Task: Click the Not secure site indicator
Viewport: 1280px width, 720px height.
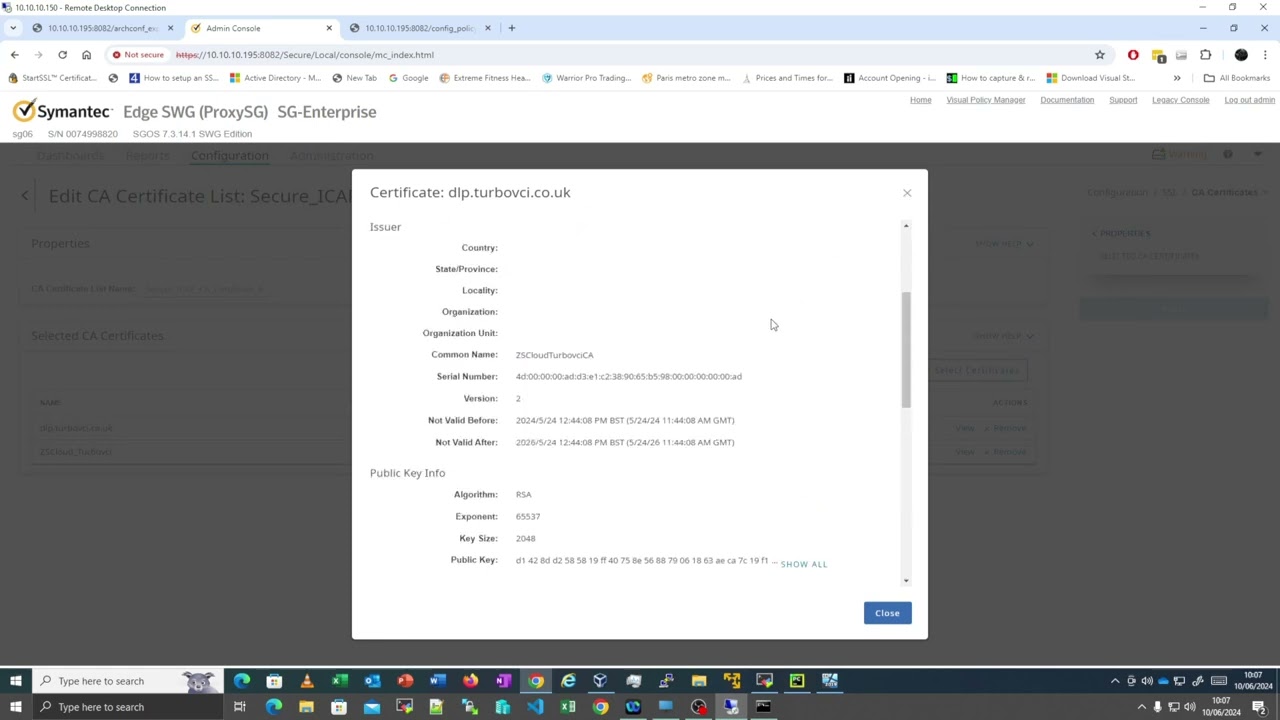Action: 138,55
